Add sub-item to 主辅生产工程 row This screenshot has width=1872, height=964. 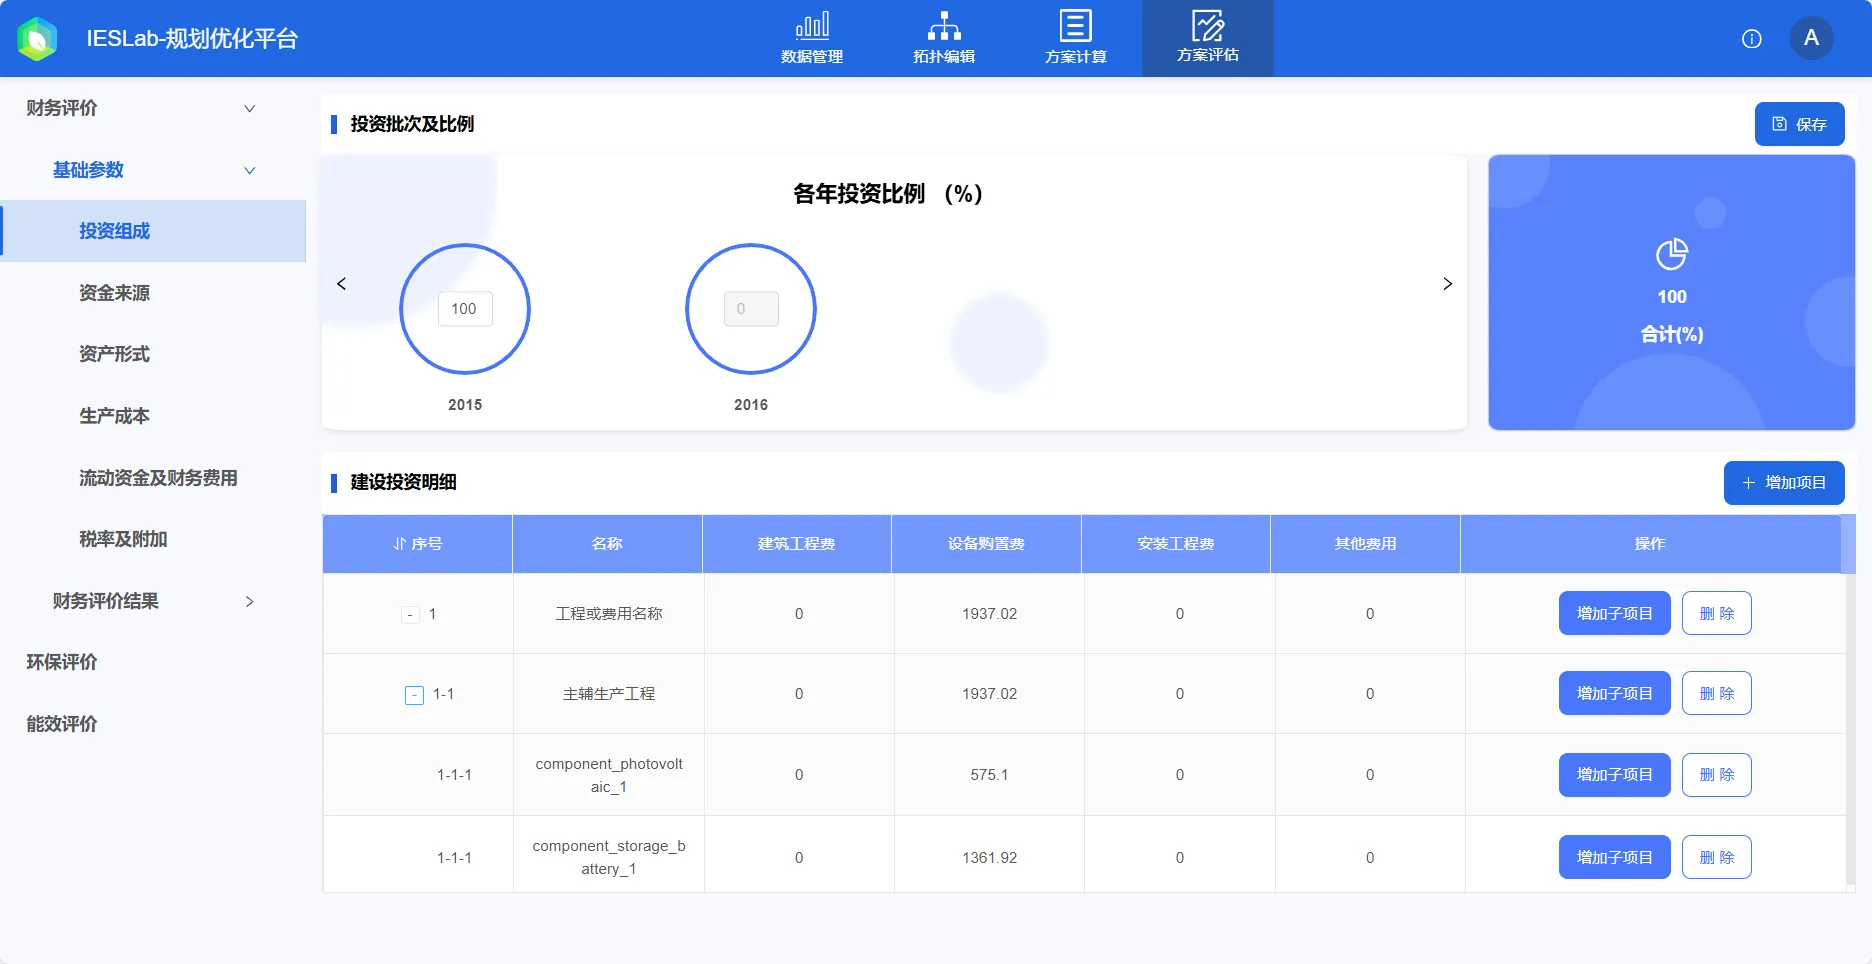pyautogui.click(x=1614, y=693)
